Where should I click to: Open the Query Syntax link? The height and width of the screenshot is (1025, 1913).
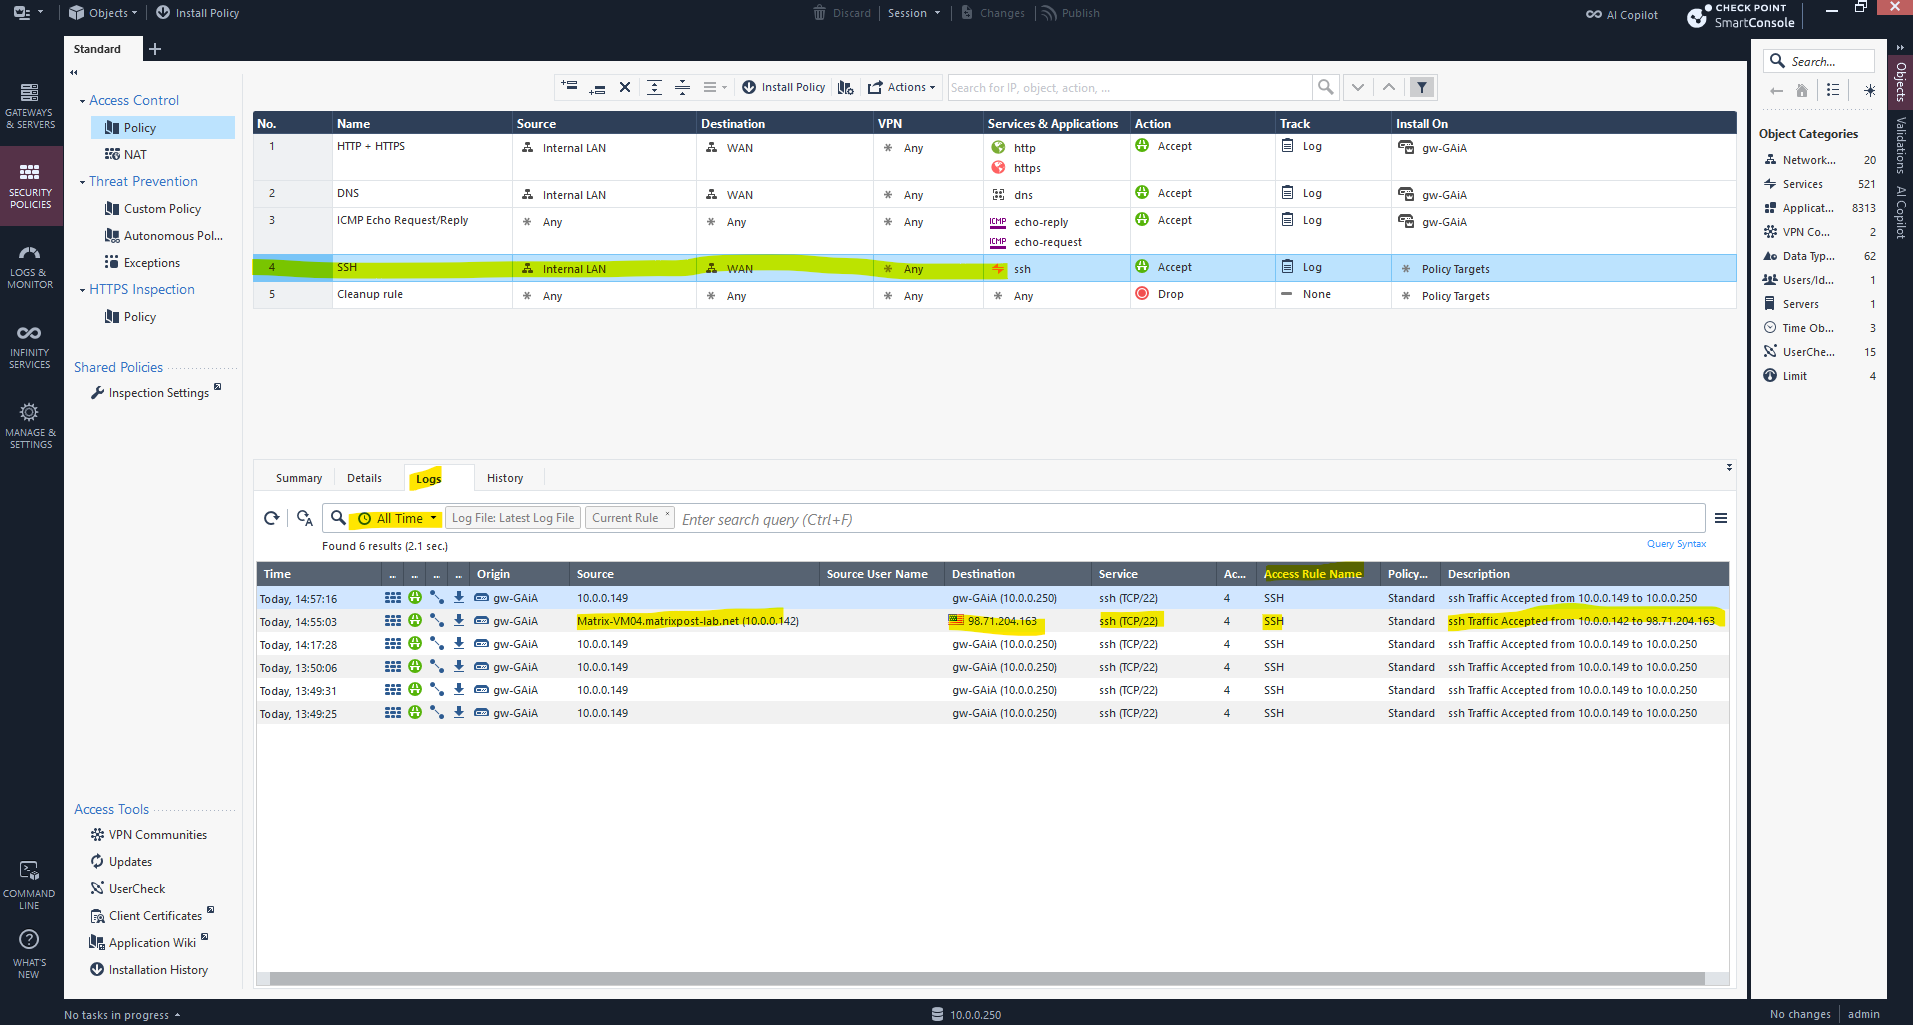click(1676, 544)
